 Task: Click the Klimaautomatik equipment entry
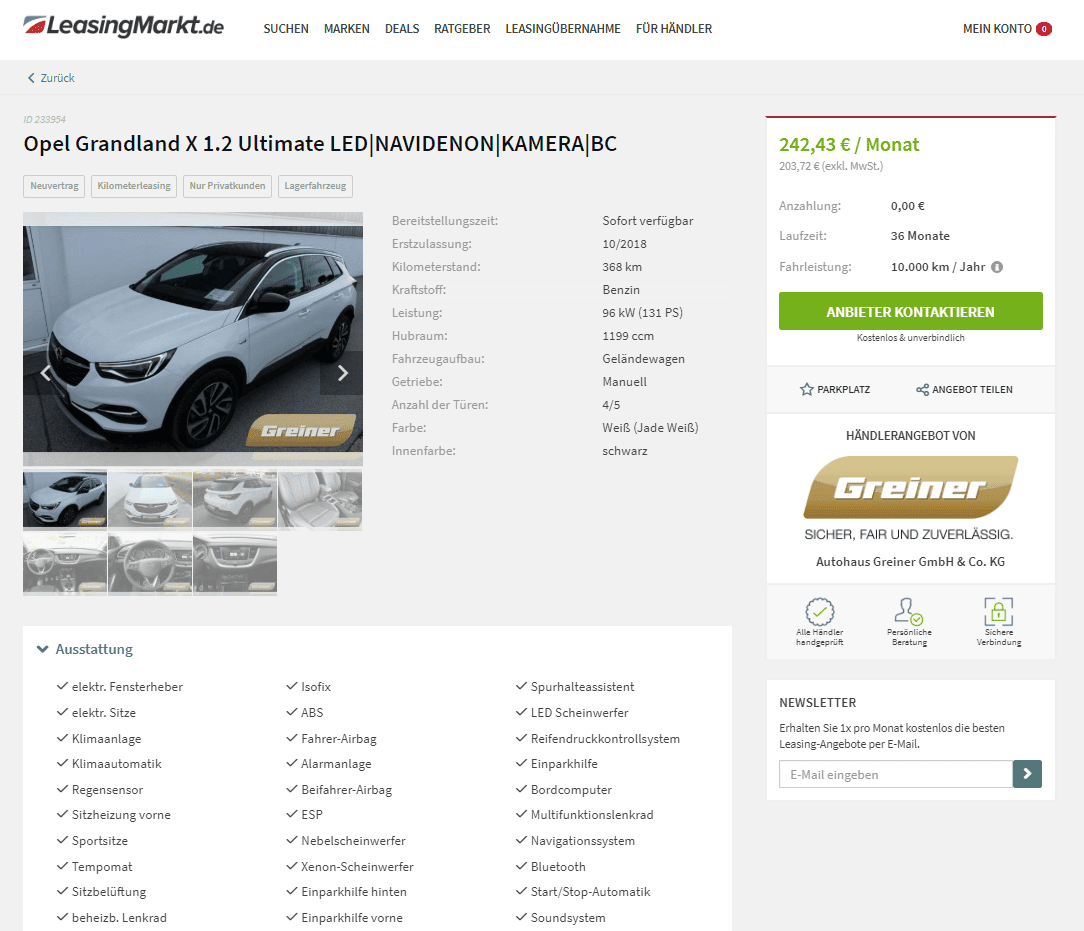click(x=117, y=764)
